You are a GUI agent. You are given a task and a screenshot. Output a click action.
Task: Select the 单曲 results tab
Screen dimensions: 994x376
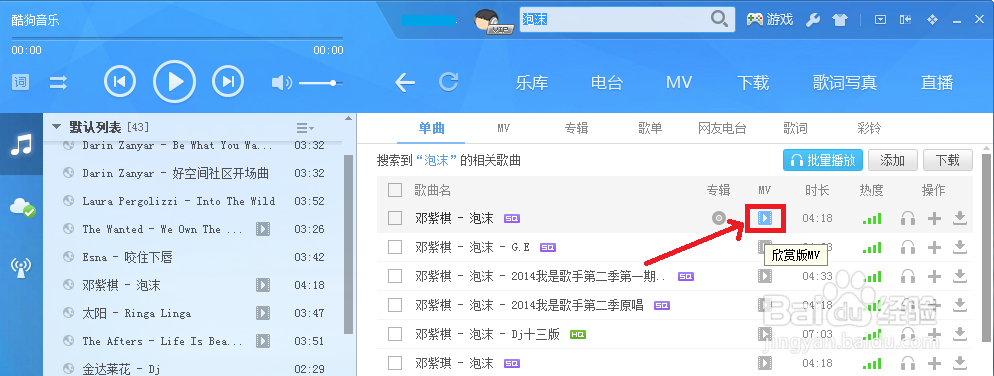432,128
